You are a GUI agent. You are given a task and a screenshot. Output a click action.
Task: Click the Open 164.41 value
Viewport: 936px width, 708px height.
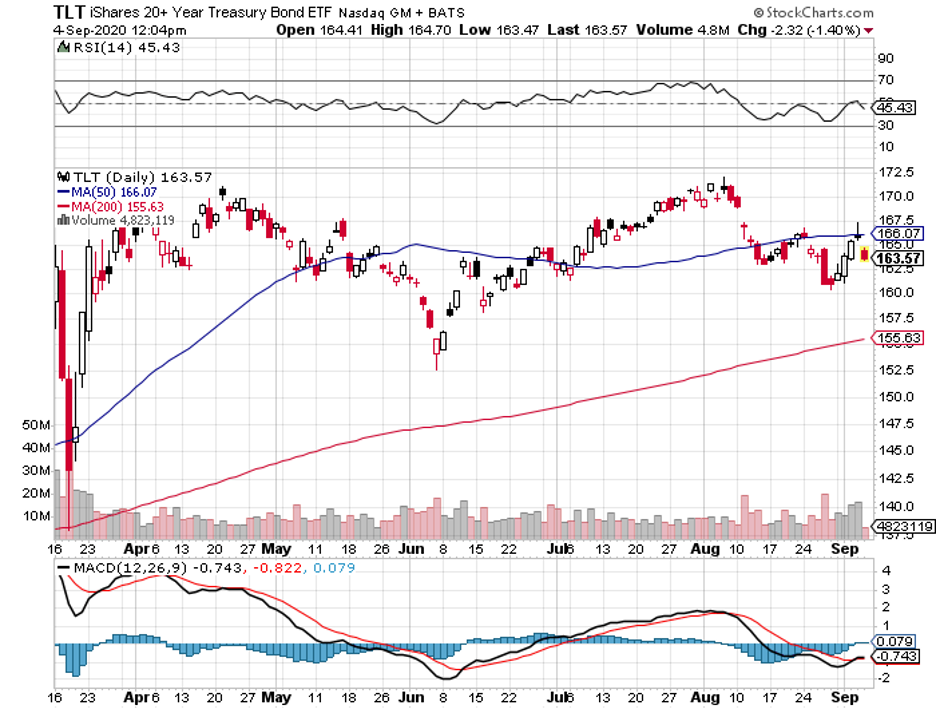[319, 30]
